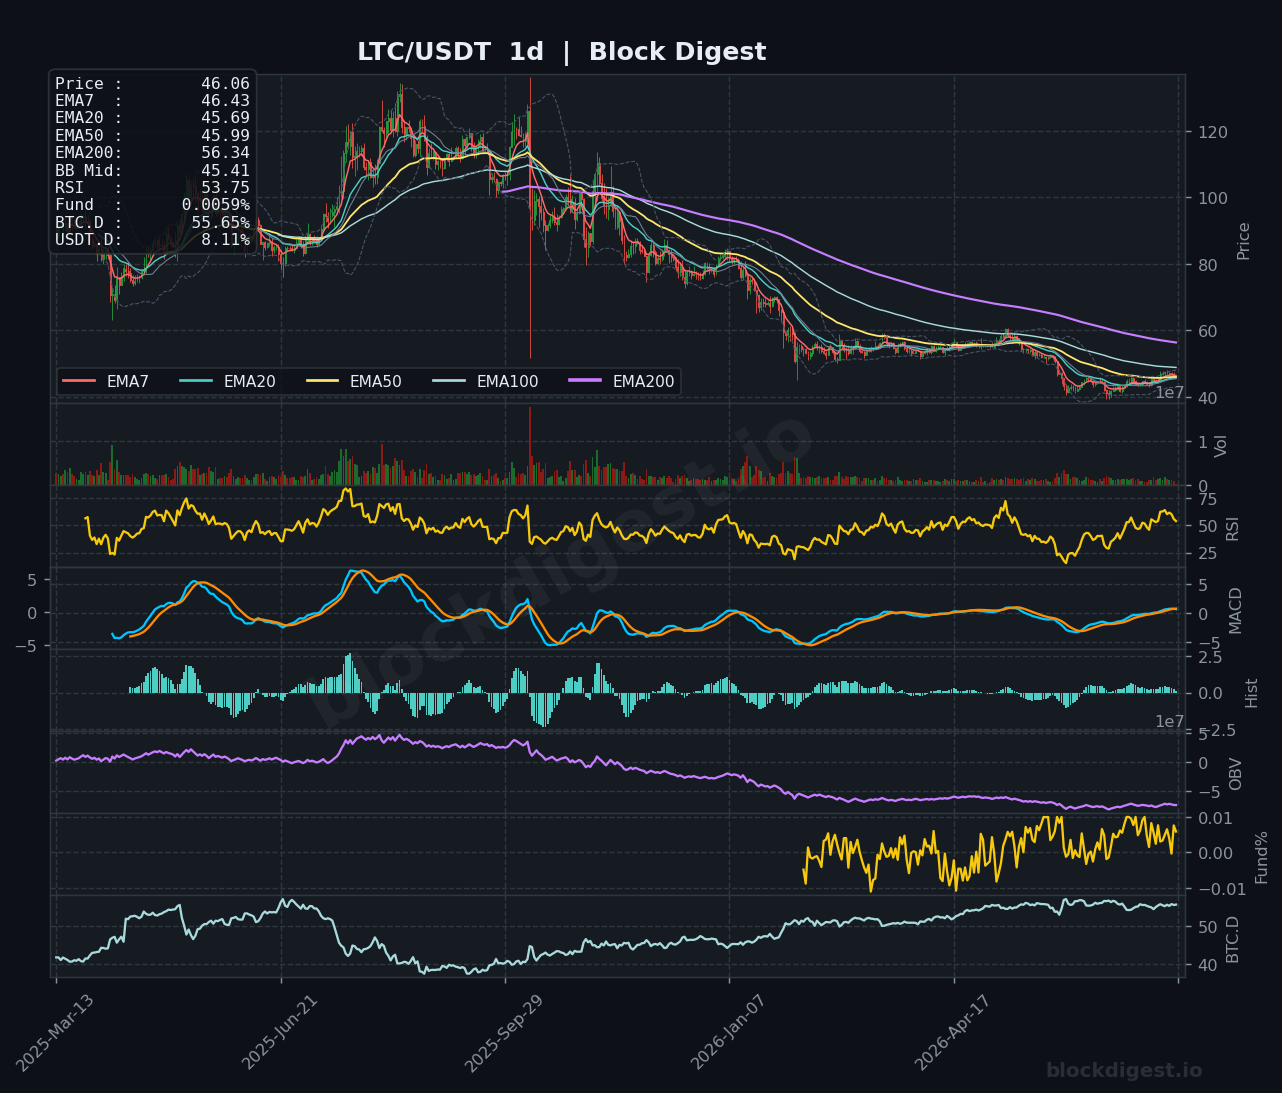Click the Fund 0.0059% row
The height and width of the screenshot is (1093, 1282).
(152, 205)
